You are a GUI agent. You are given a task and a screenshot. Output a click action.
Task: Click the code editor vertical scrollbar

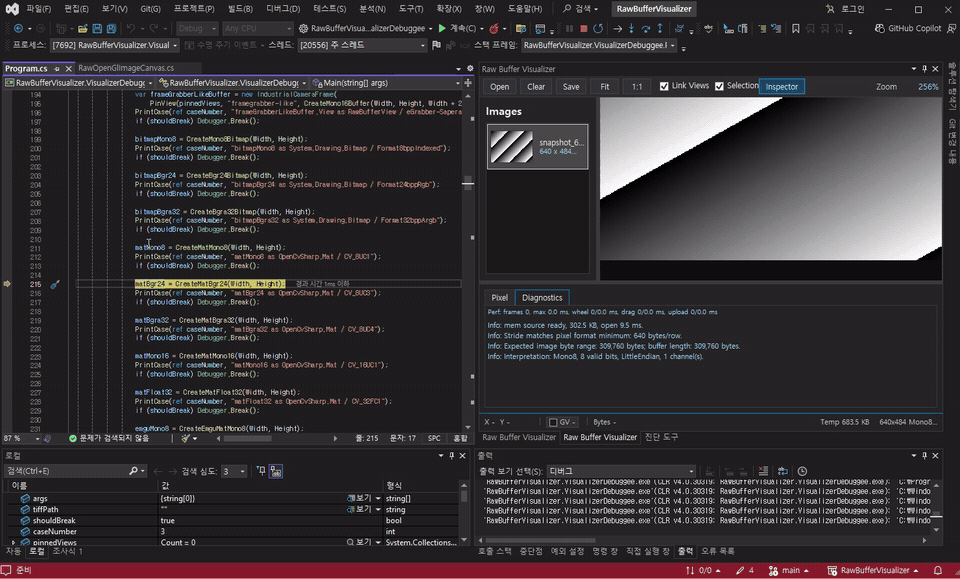tap(468, 260)
